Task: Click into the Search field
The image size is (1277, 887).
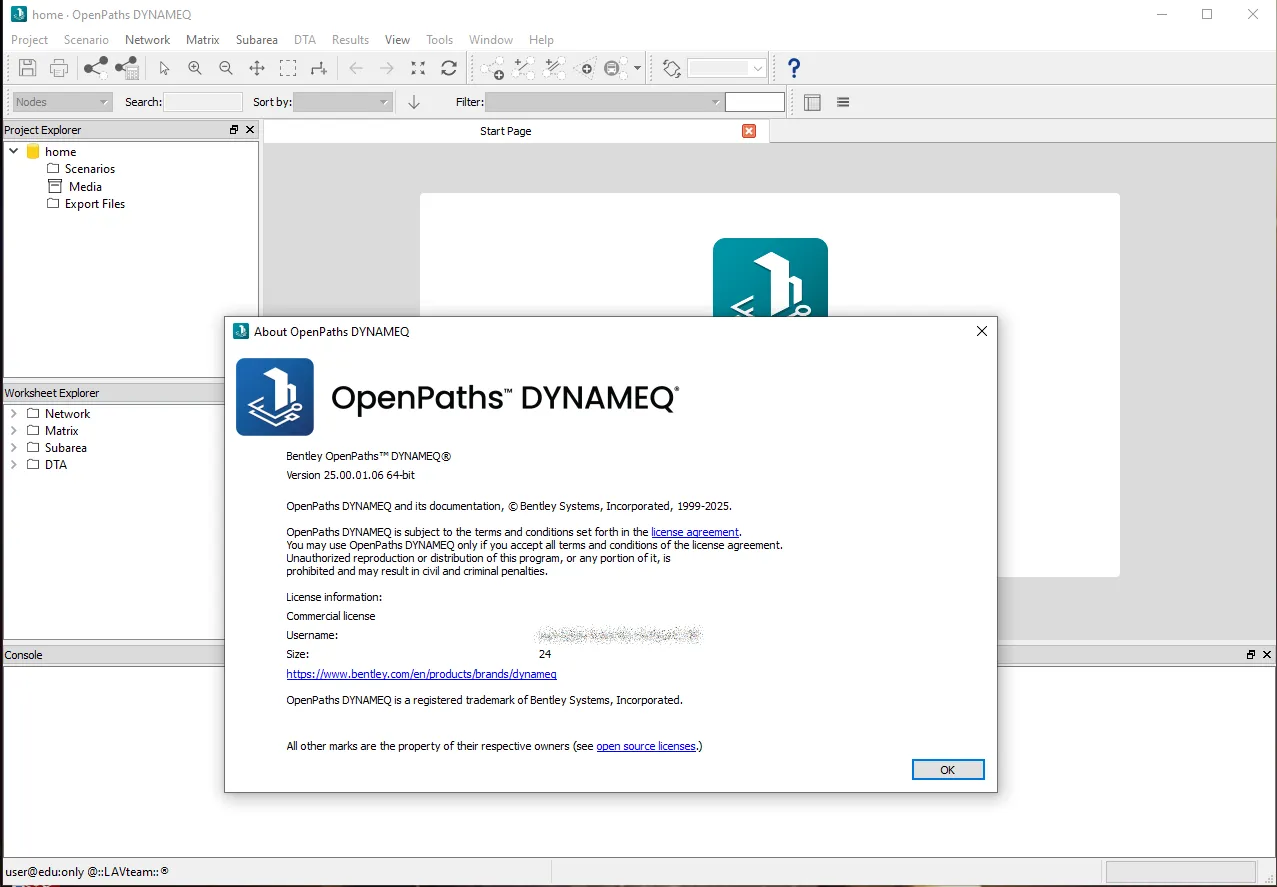Action: pos(203,102)
